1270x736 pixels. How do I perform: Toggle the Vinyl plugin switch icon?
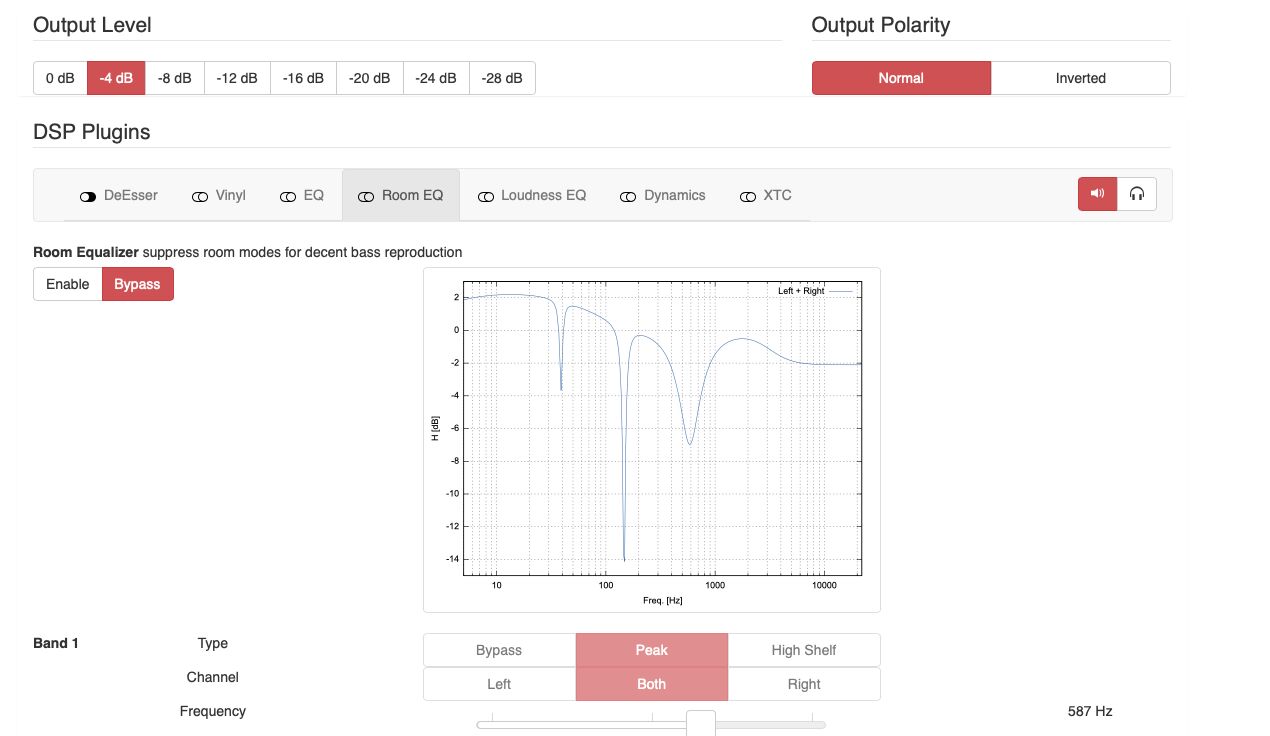pos(200,196)
